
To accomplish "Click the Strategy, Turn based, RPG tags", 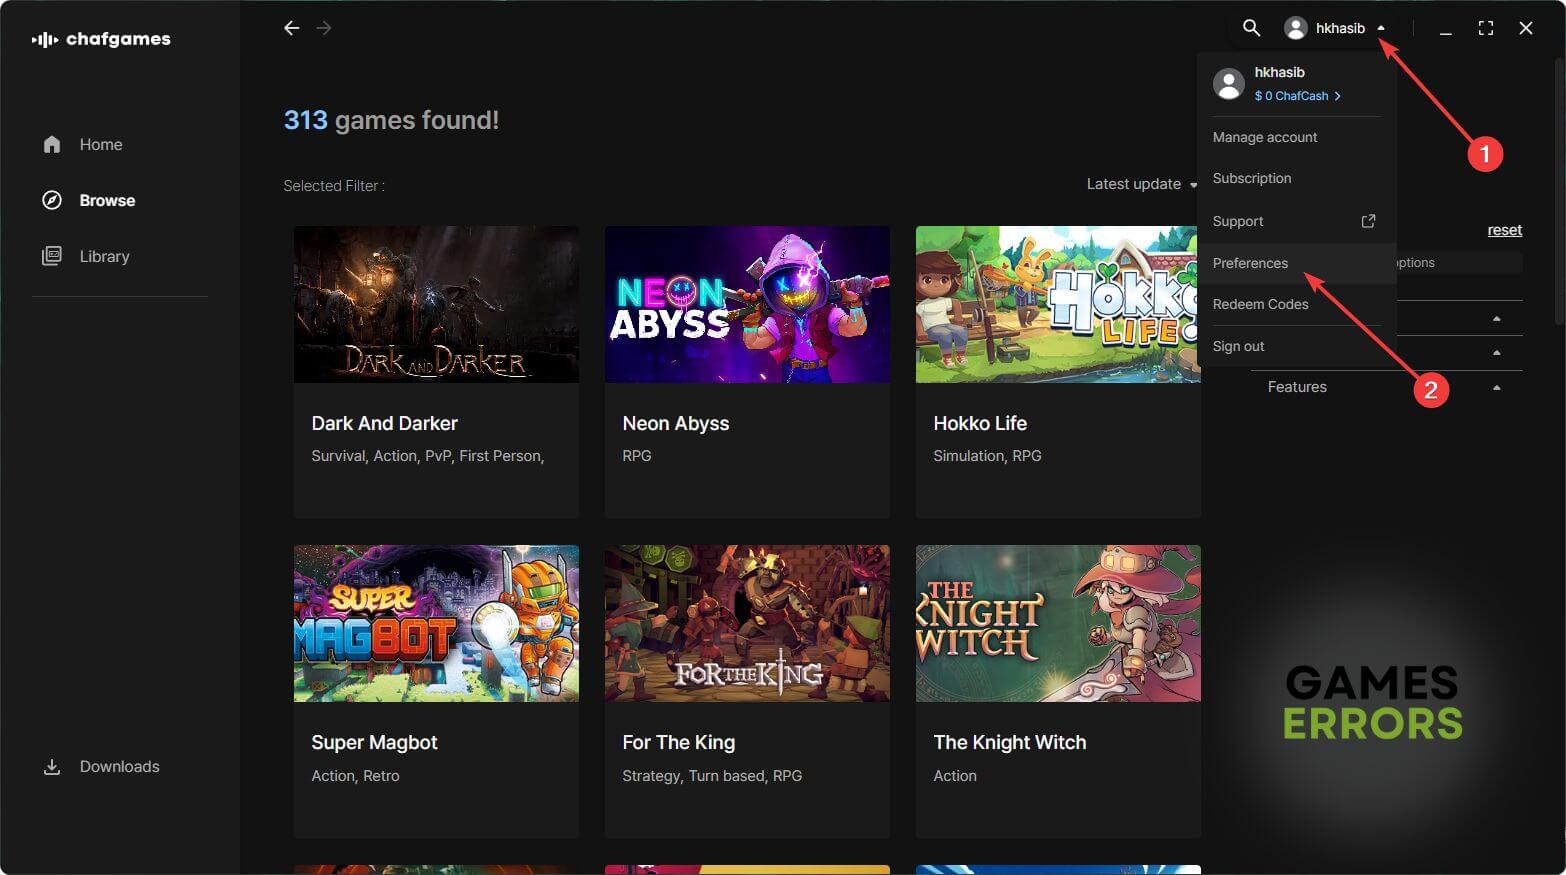I will [x=712, y=776].
